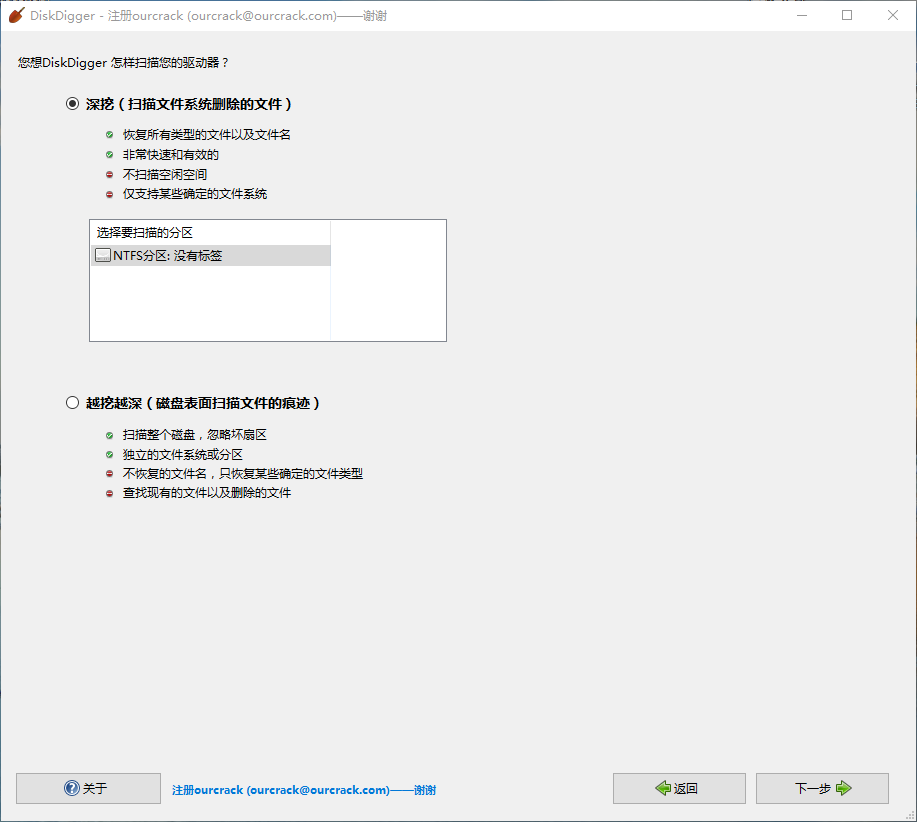917x822 pixels.
Task: Maximize the DiskDigger window
Action: [847, 16]
